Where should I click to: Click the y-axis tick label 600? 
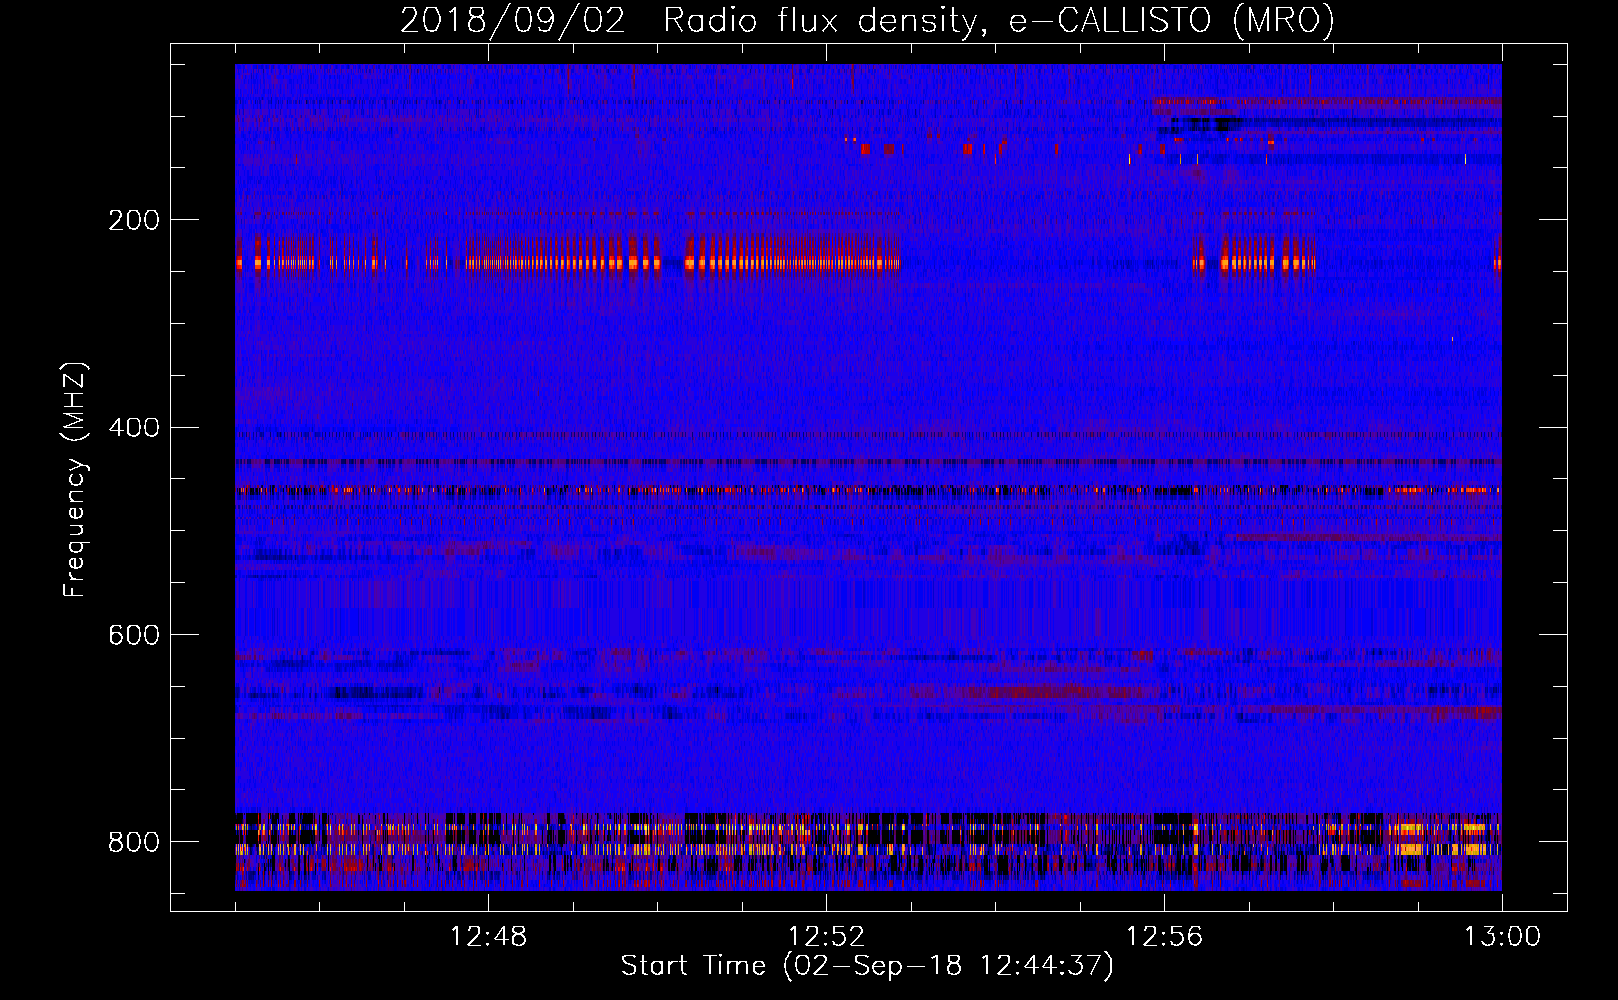tap(133, 635)
